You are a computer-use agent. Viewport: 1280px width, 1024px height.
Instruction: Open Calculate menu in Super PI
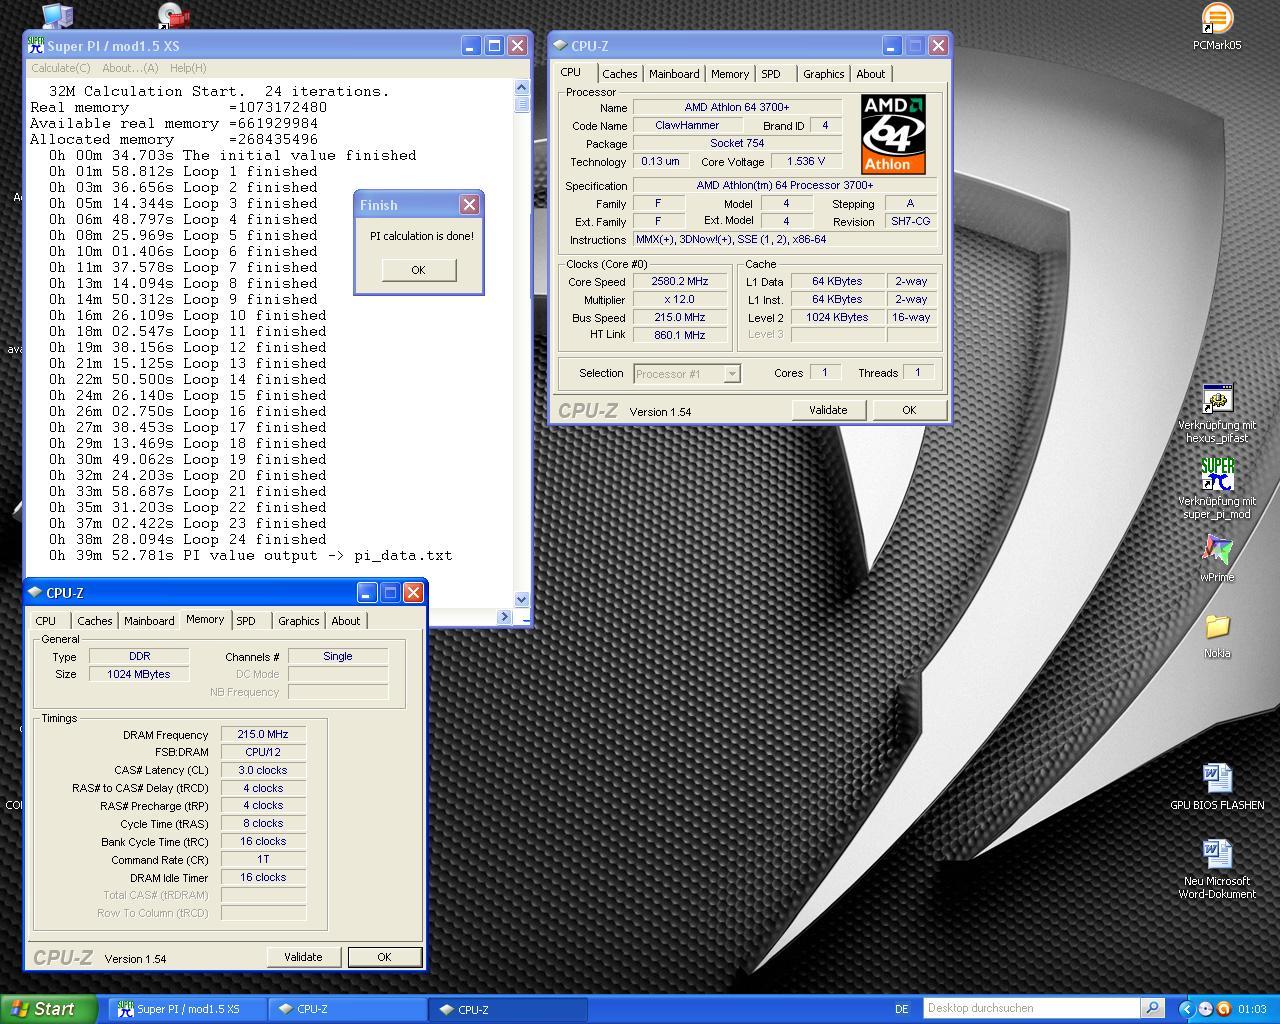(61, 68)
